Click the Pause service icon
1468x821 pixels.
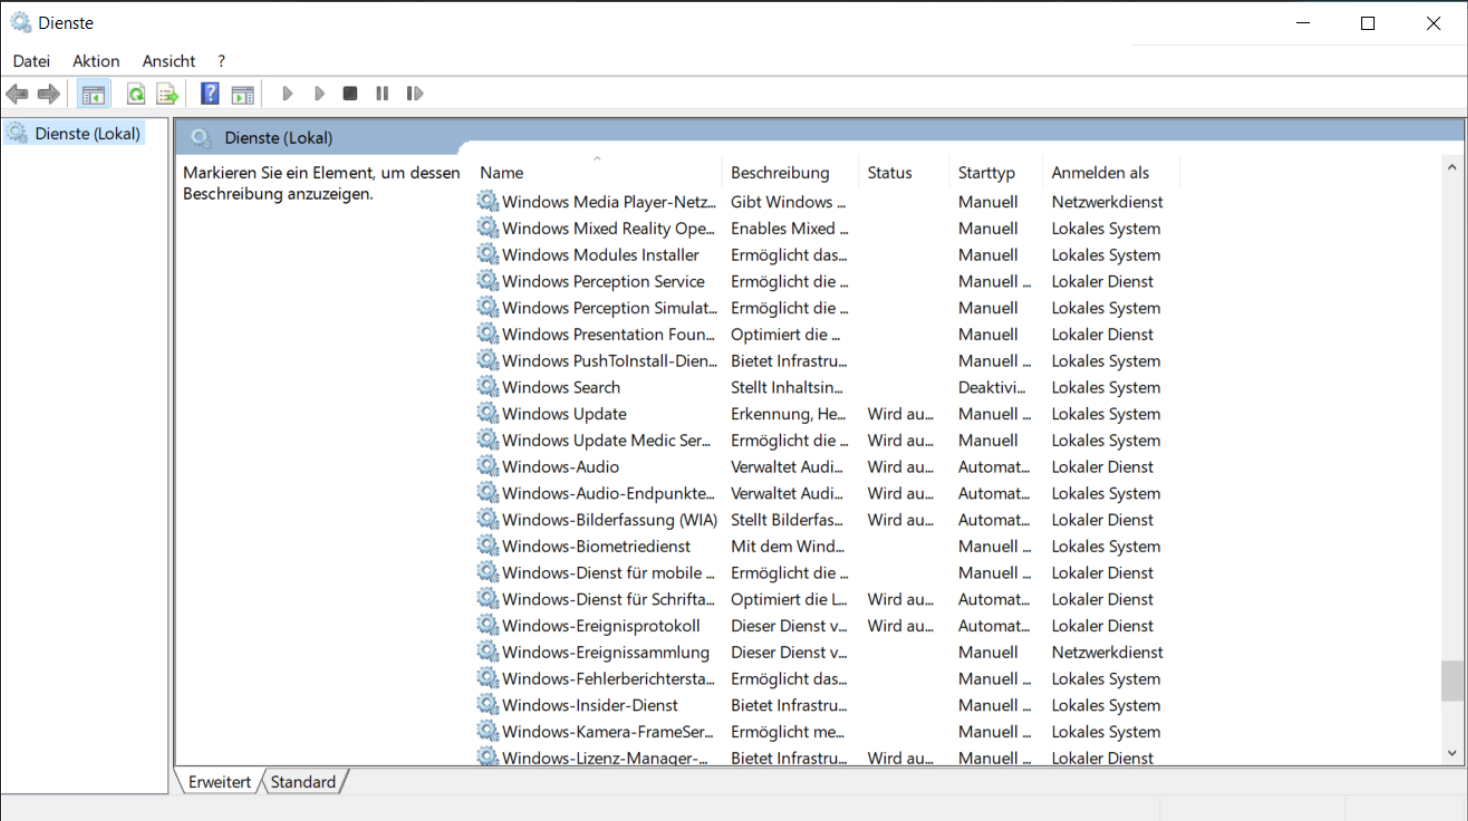[x=382, y=94]
